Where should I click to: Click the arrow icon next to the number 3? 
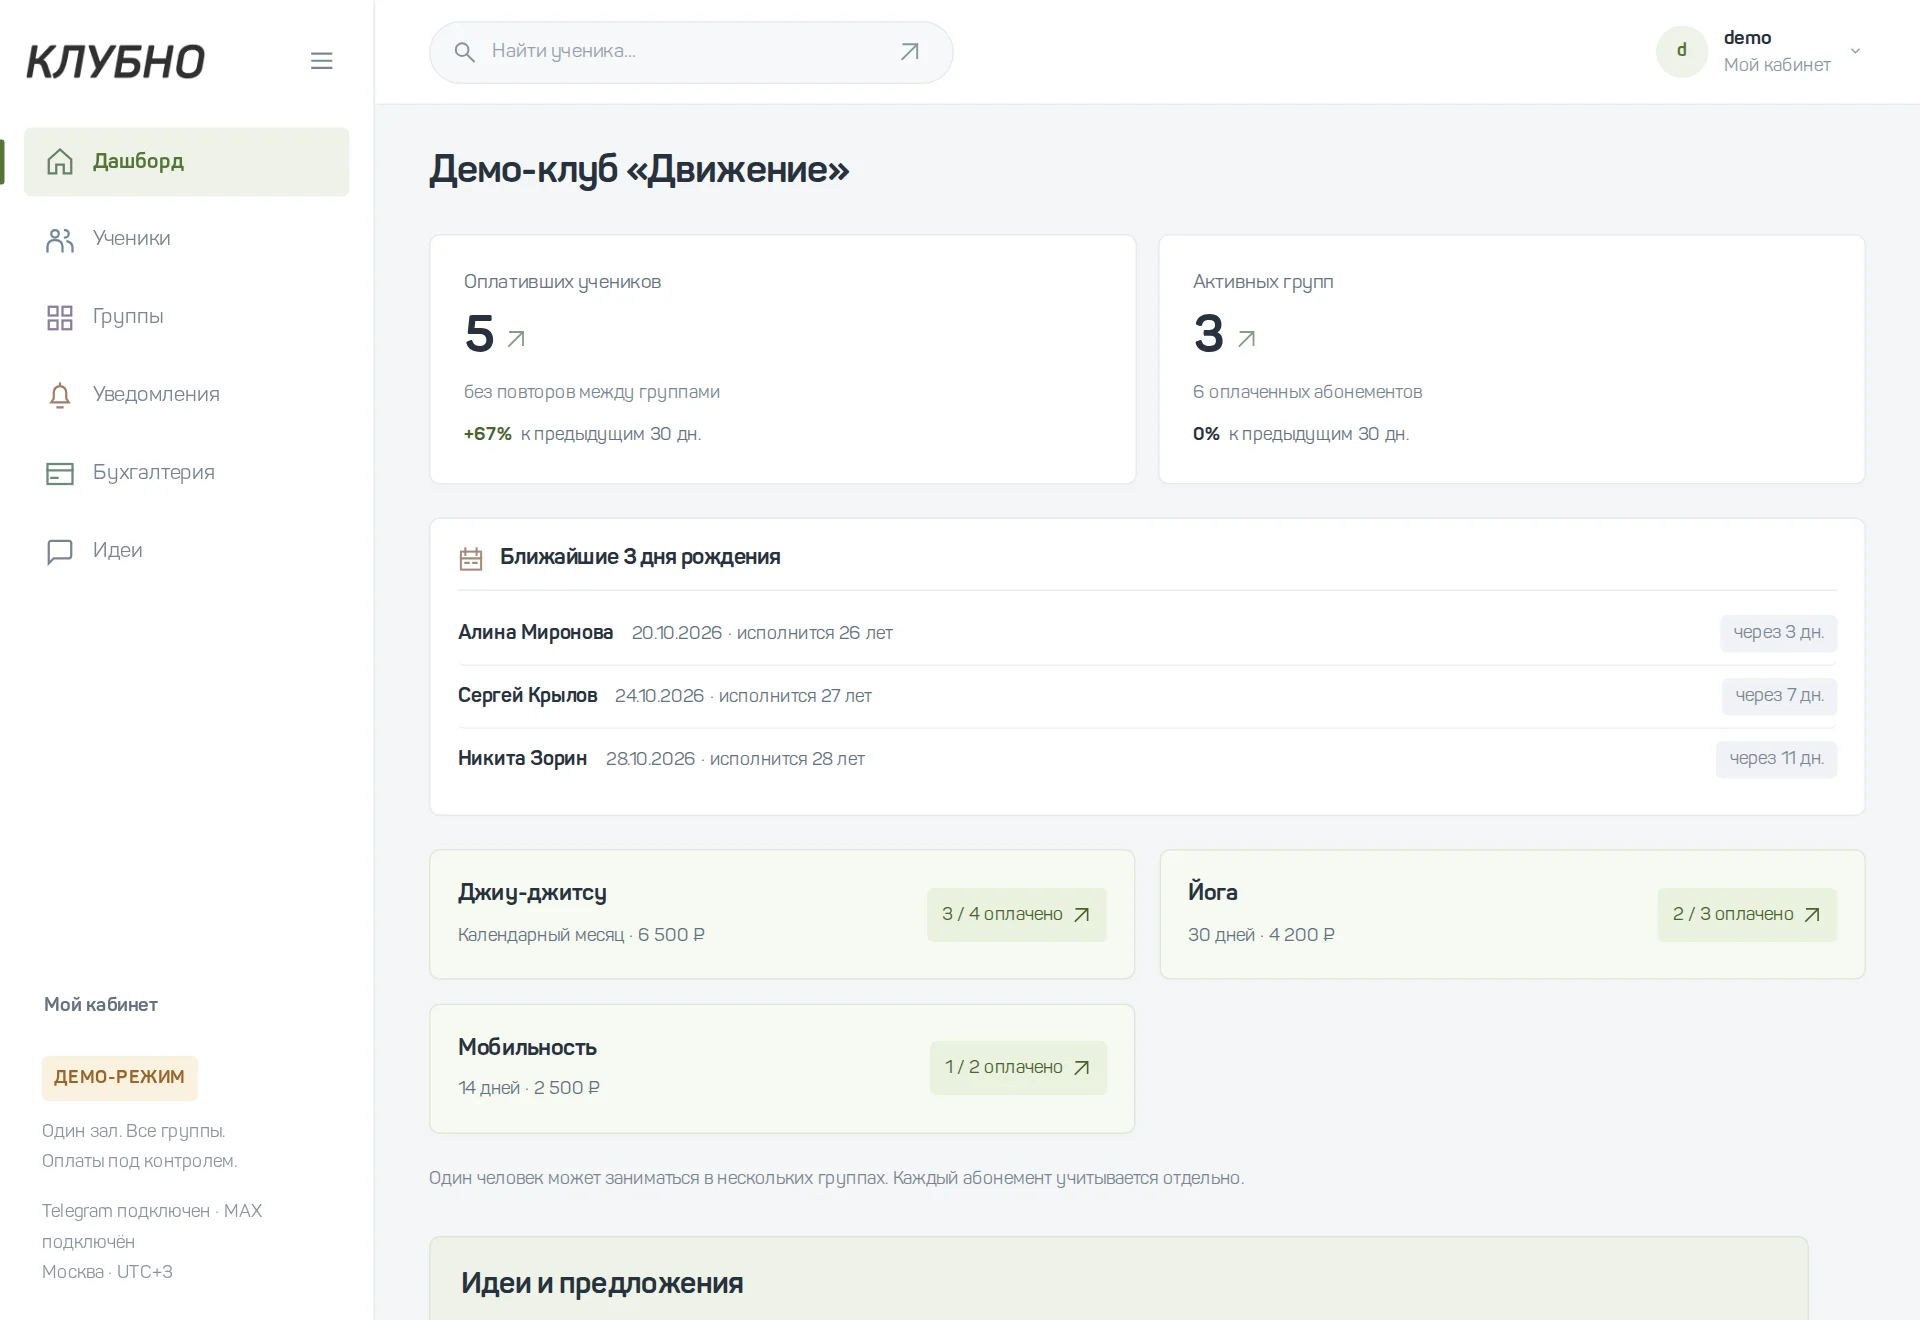tap(1246, 339)
